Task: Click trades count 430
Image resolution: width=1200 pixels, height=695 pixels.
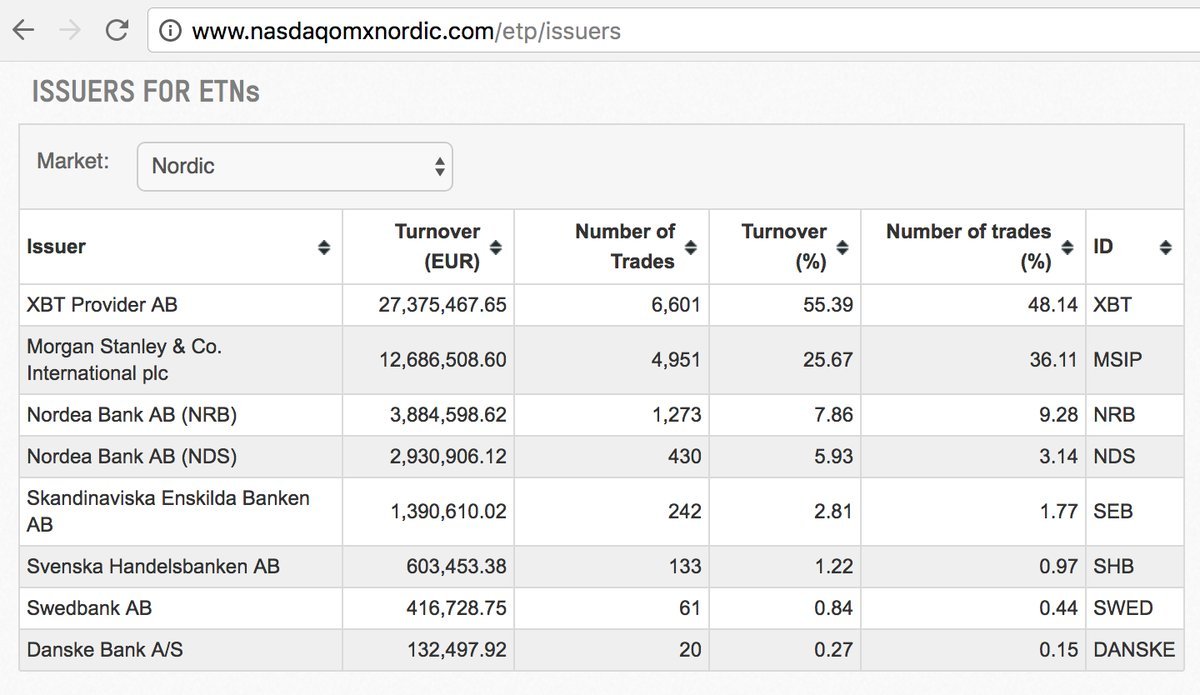Action: 684,457
